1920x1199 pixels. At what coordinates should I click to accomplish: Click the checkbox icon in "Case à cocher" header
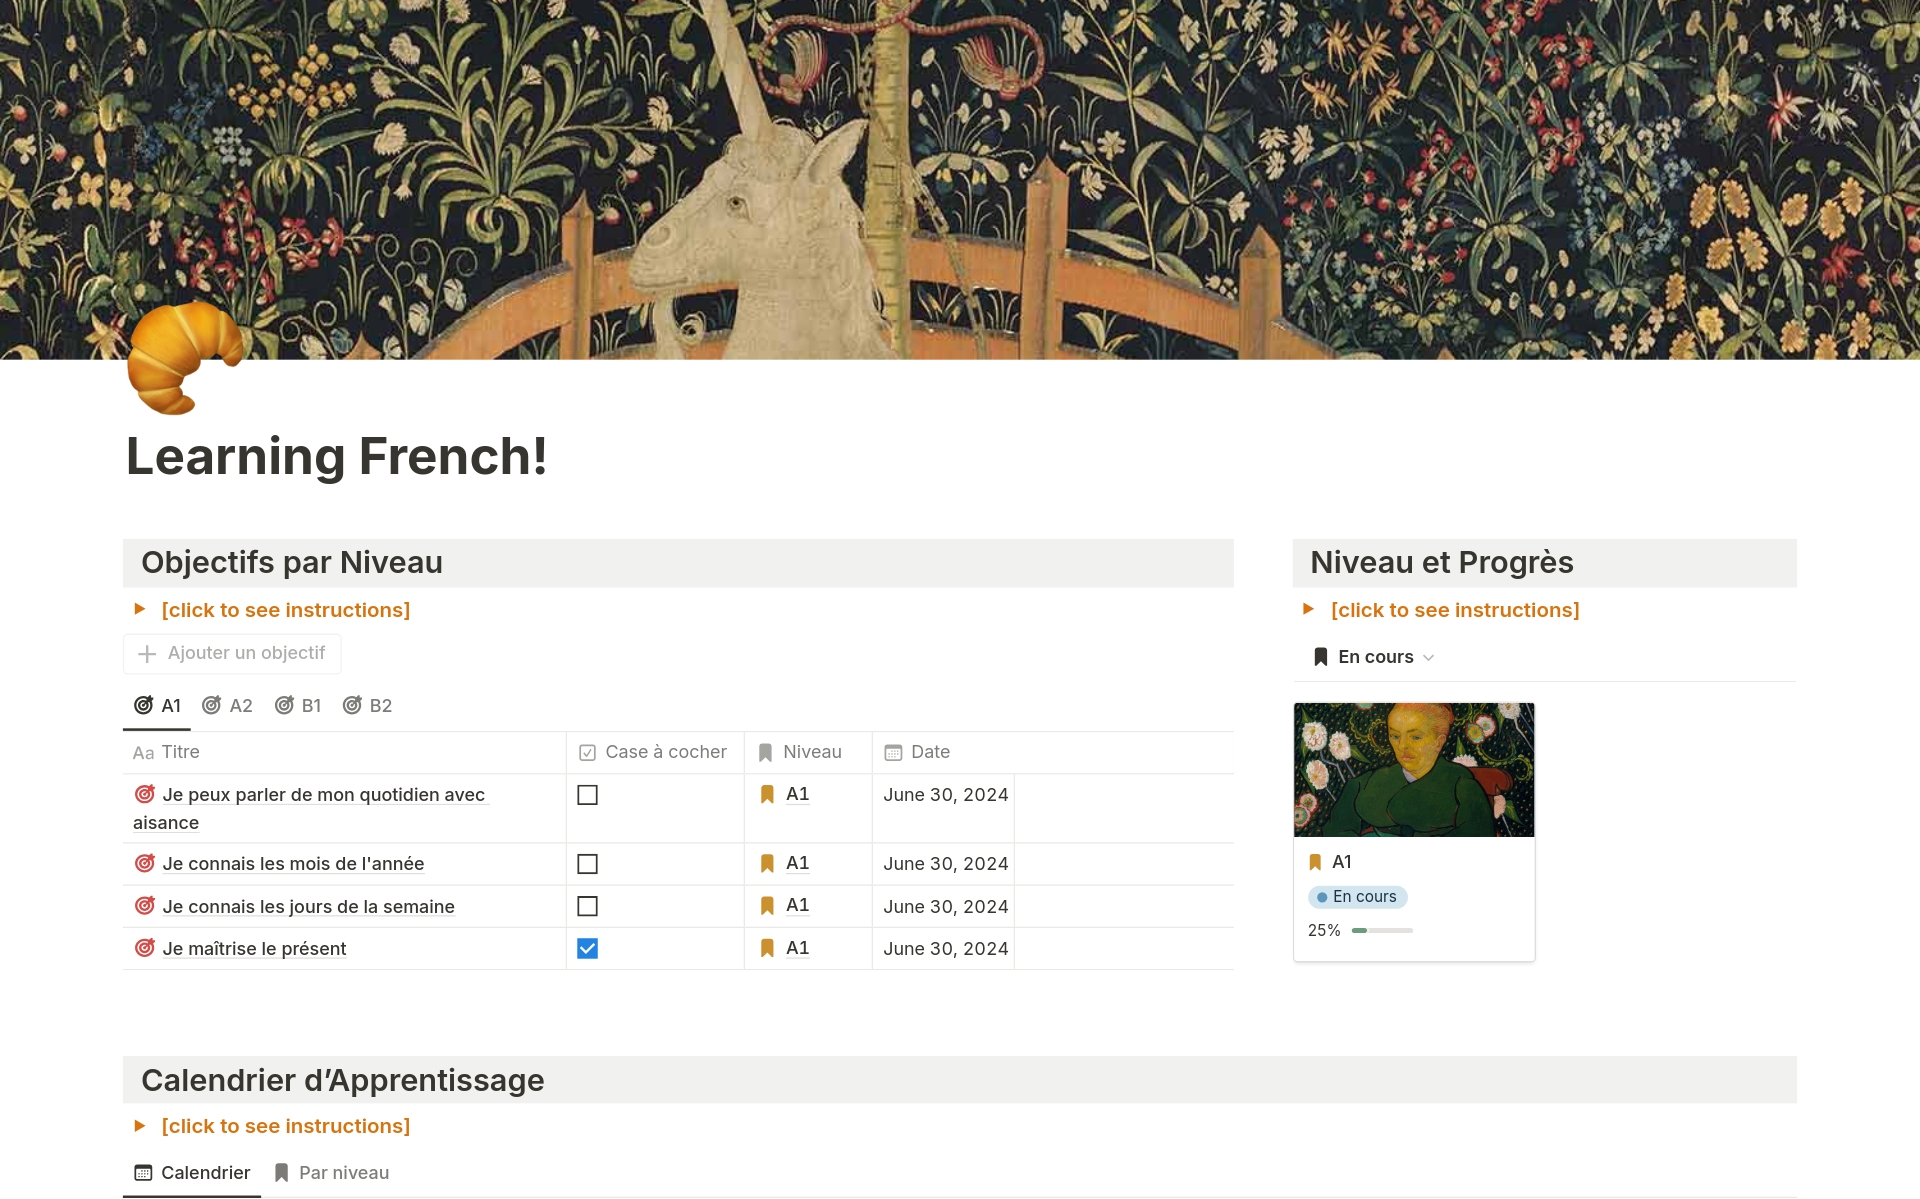pos(587,751)
